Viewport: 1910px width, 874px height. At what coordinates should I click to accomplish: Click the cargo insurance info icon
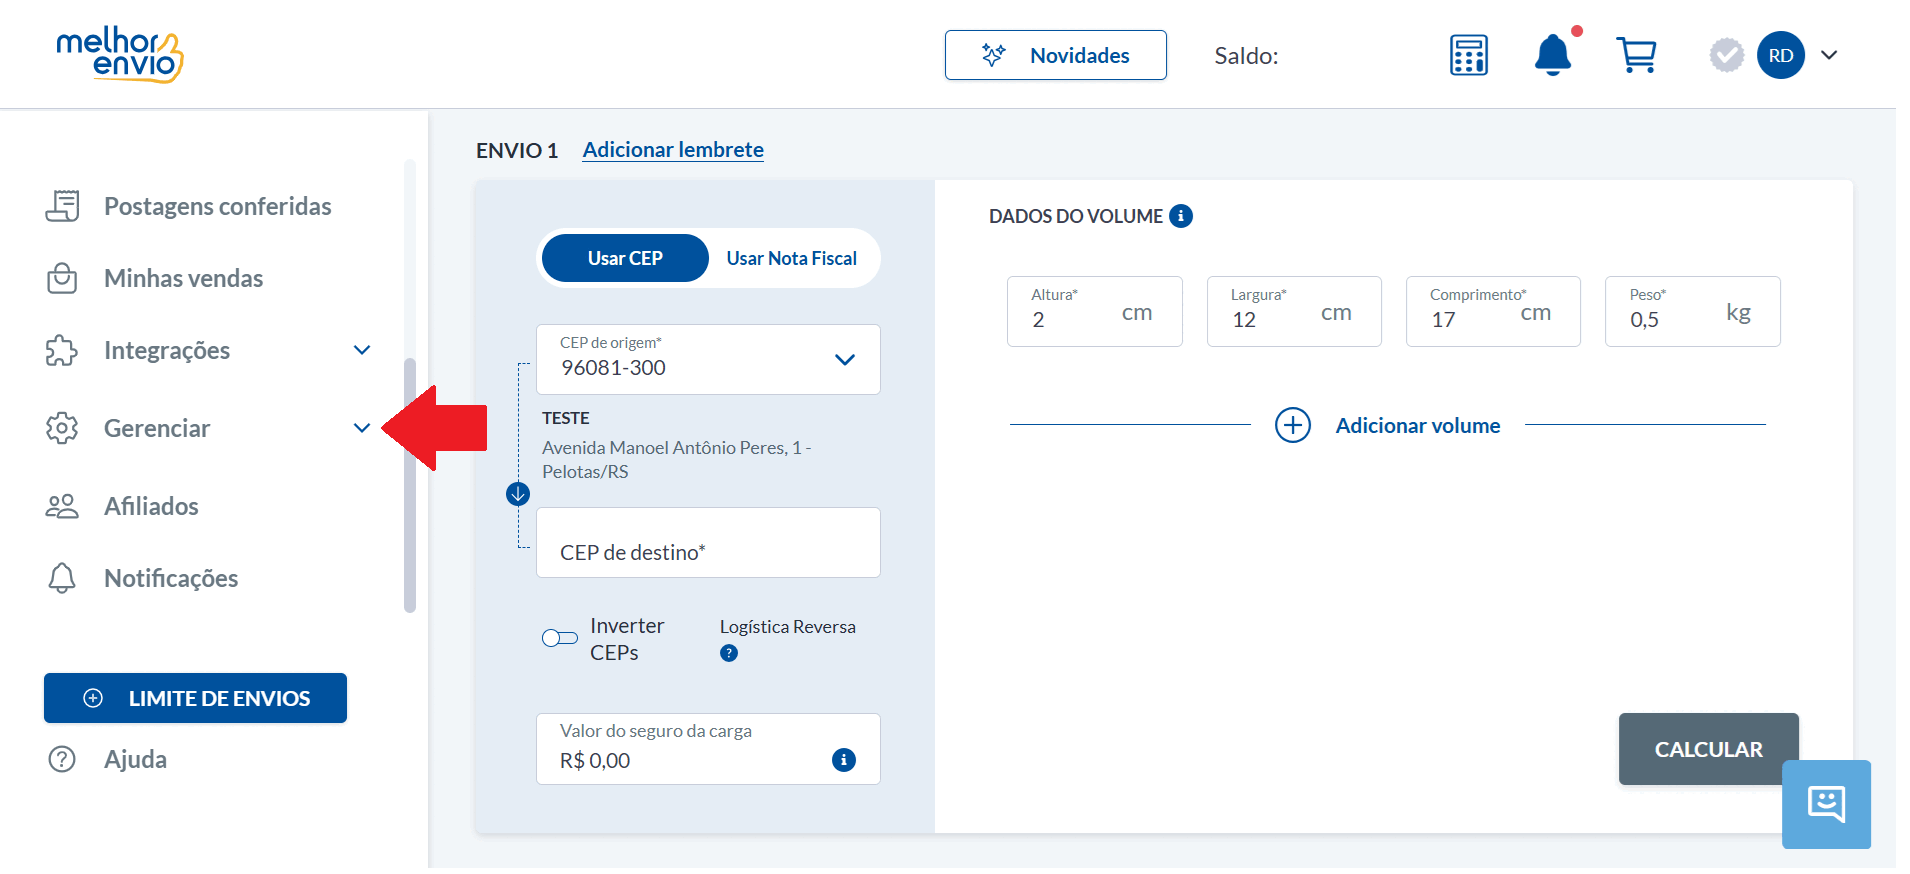click(844, 760)
